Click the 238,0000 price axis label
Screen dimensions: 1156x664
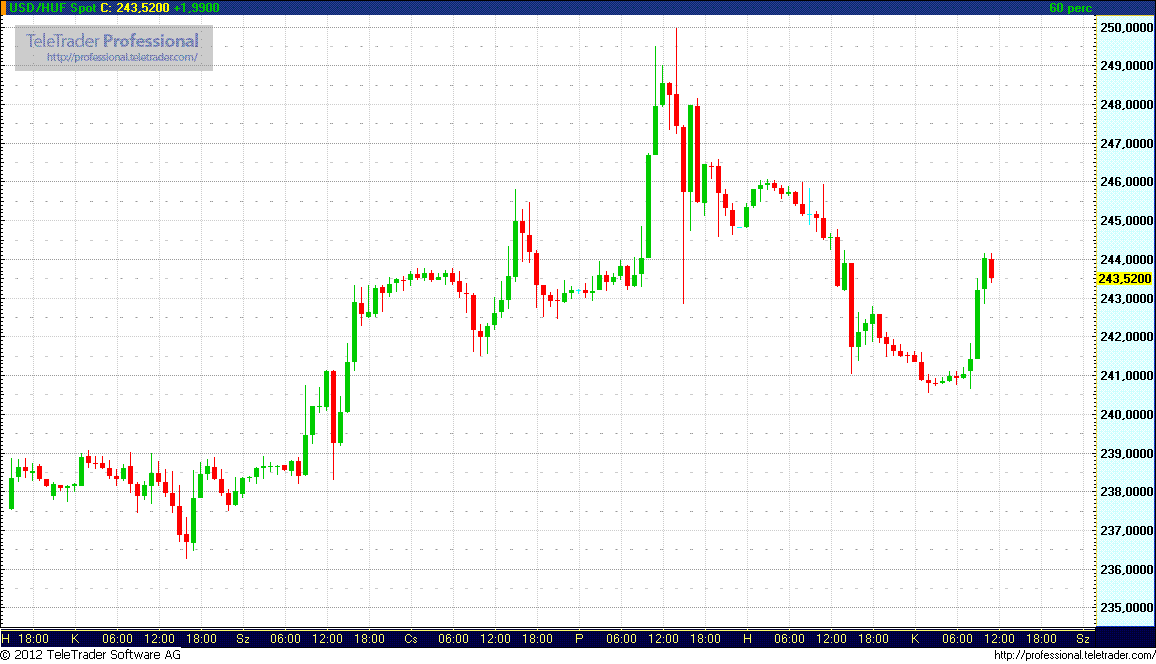[1127, 492]
